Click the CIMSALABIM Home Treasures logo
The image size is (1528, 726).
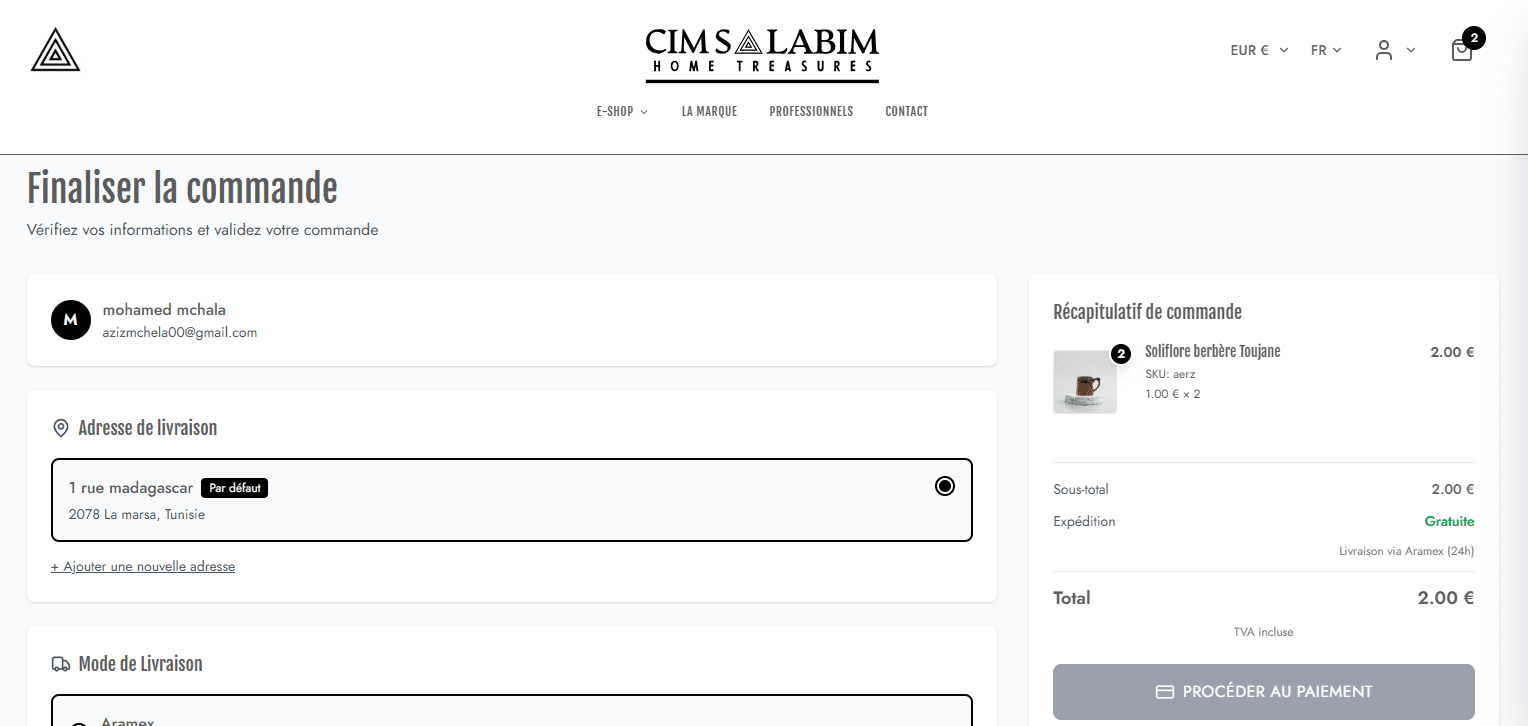[762, 54]
